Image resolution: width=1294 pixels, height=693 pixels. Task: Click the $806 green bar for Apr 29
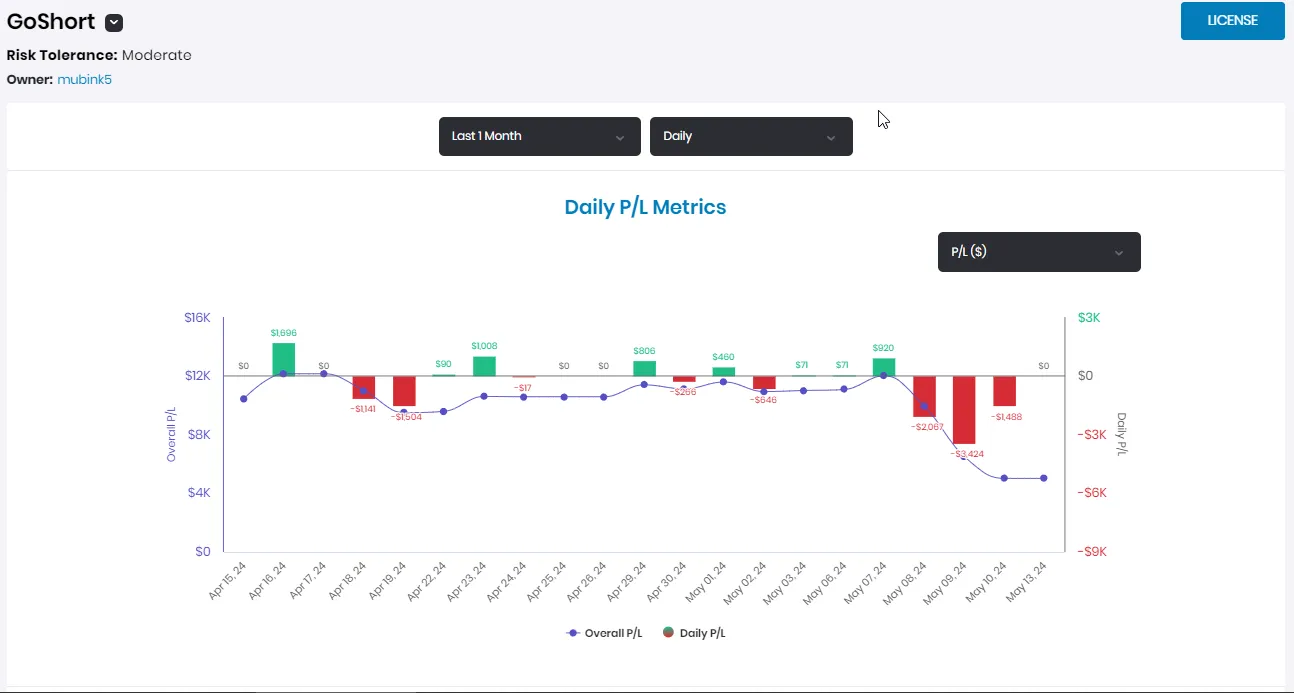pyautogui.click(x=644, y=368)
